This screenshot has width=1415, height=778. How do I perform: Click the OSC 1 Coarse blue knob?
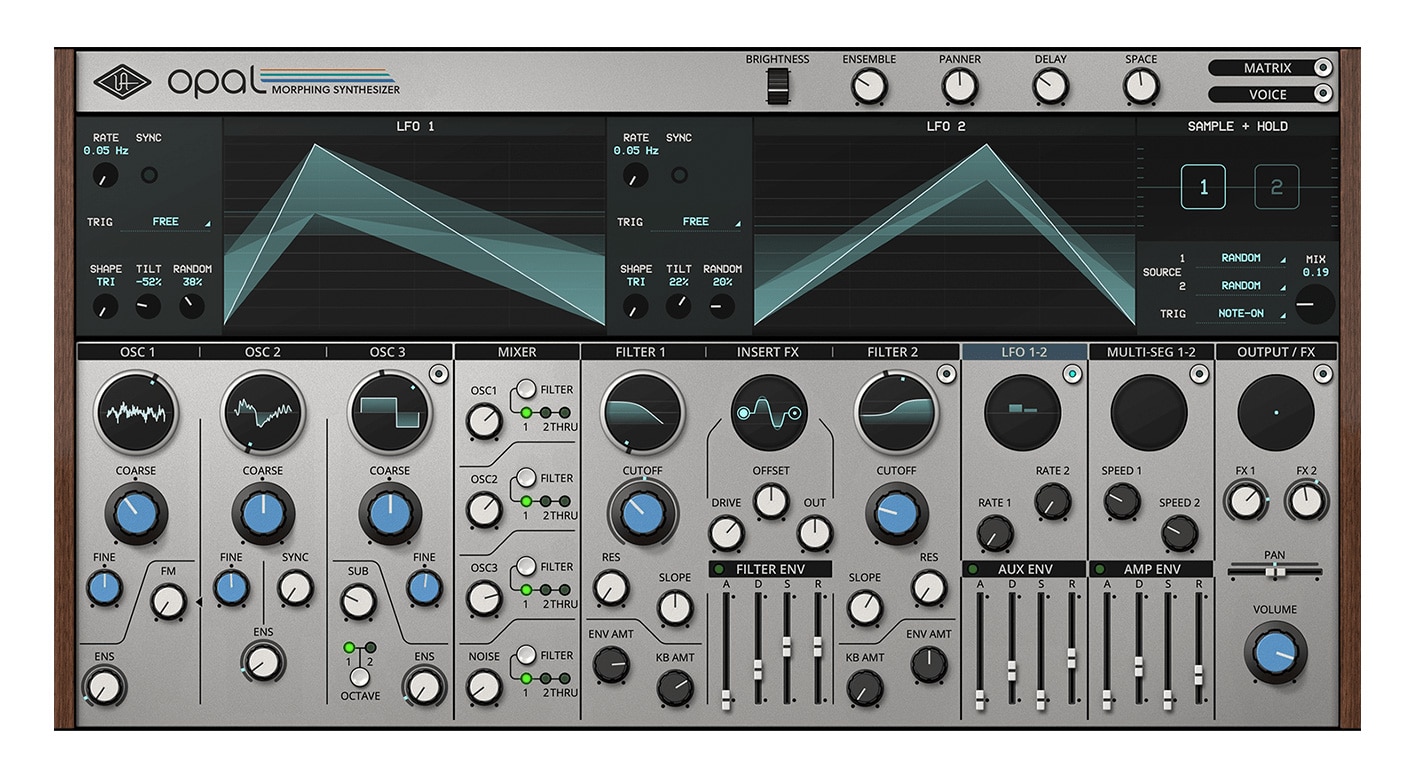pyautogui.click(x=136, y=512)
